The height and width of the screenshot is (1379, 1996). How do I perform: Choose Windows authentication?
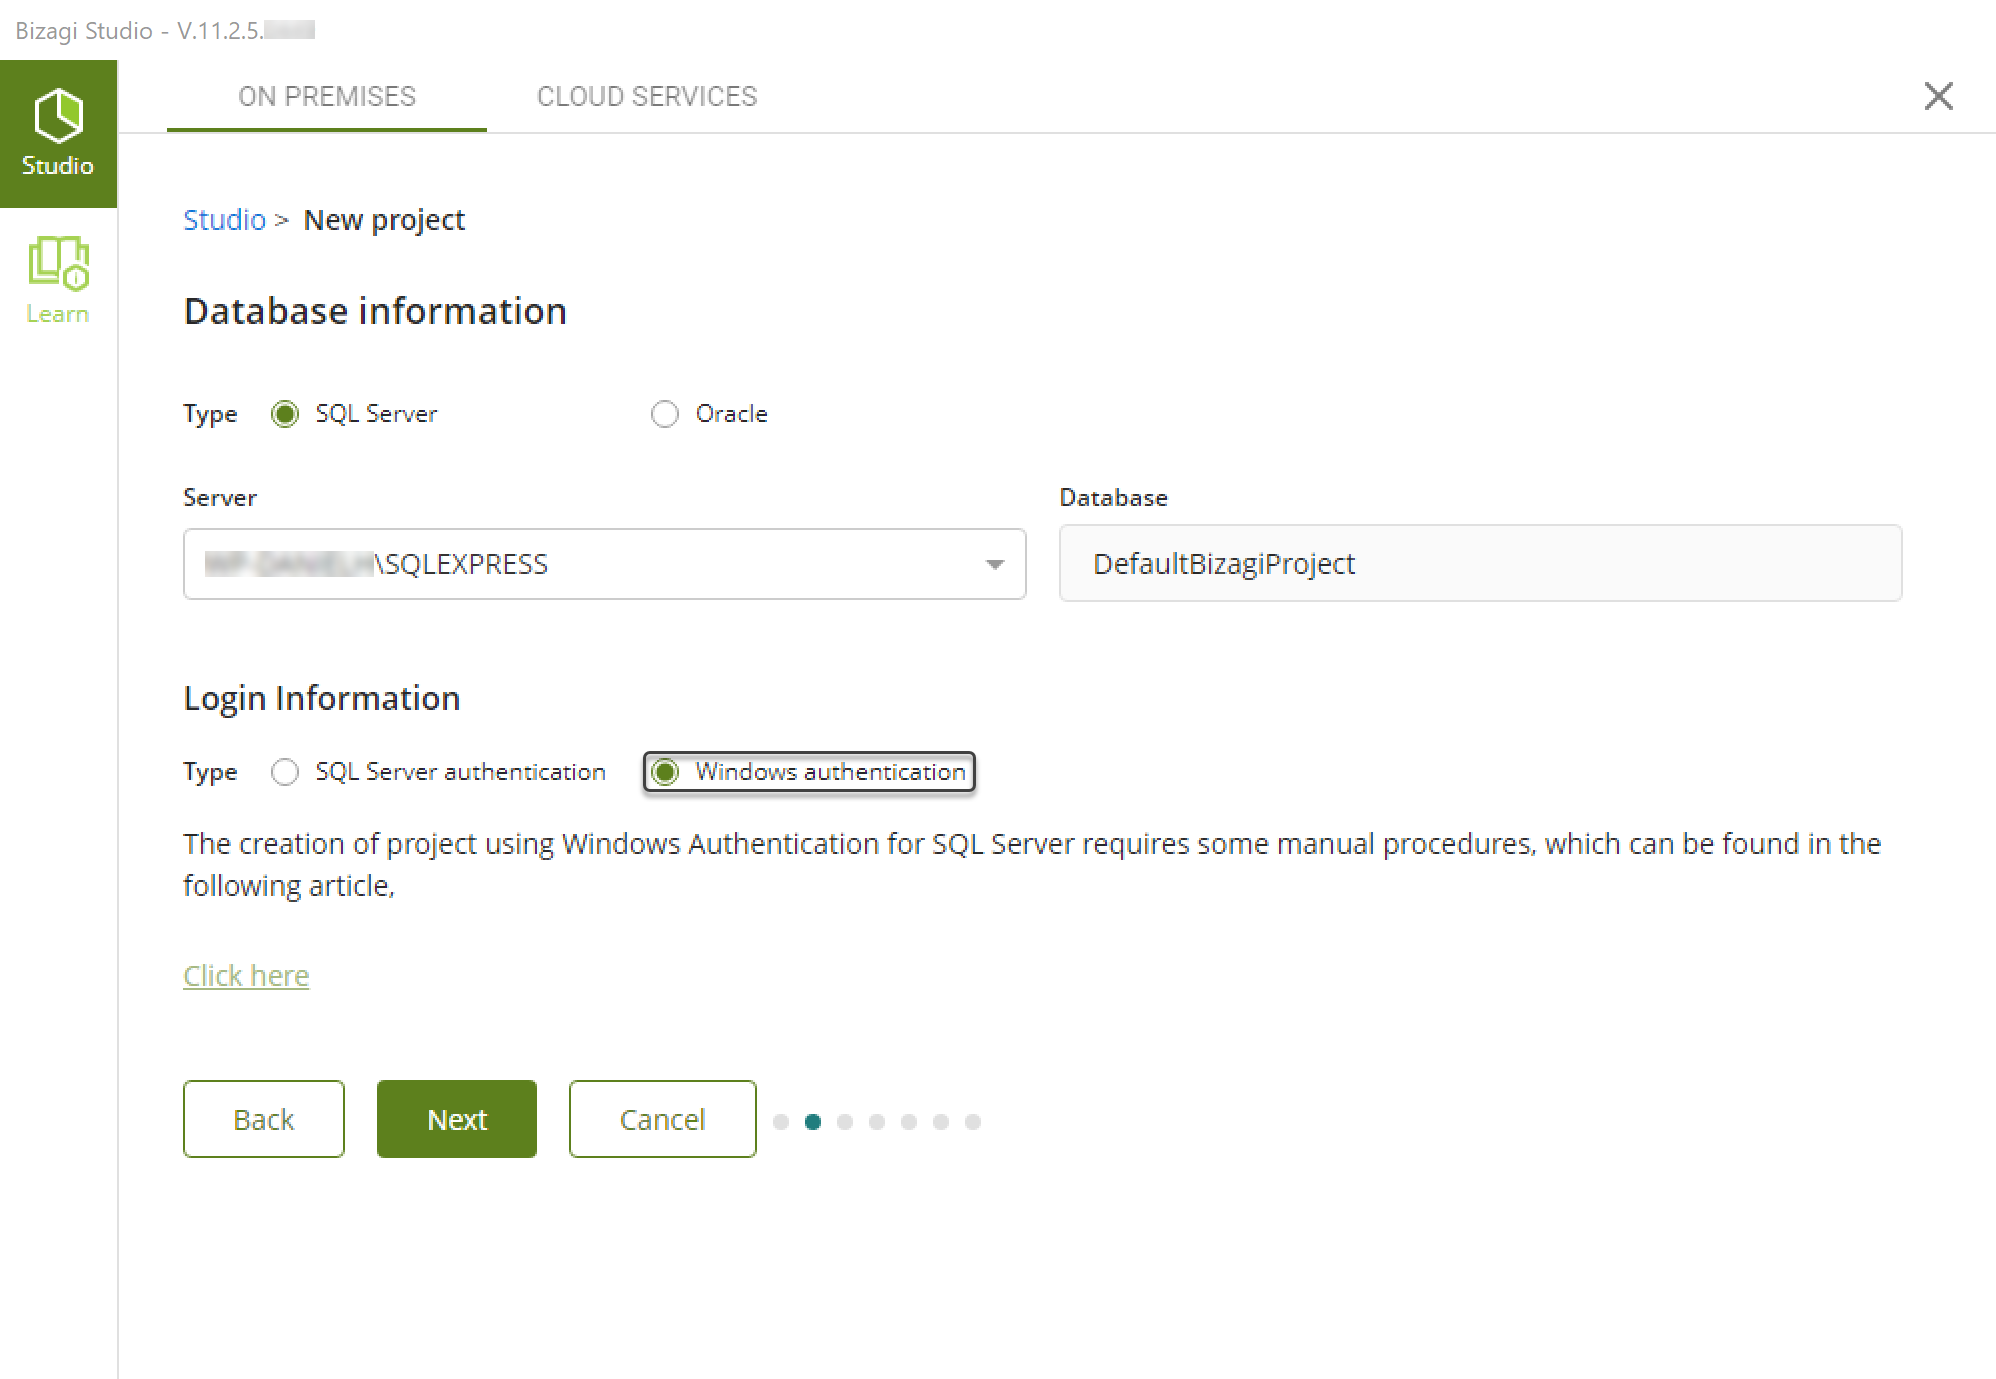(665, 772)
